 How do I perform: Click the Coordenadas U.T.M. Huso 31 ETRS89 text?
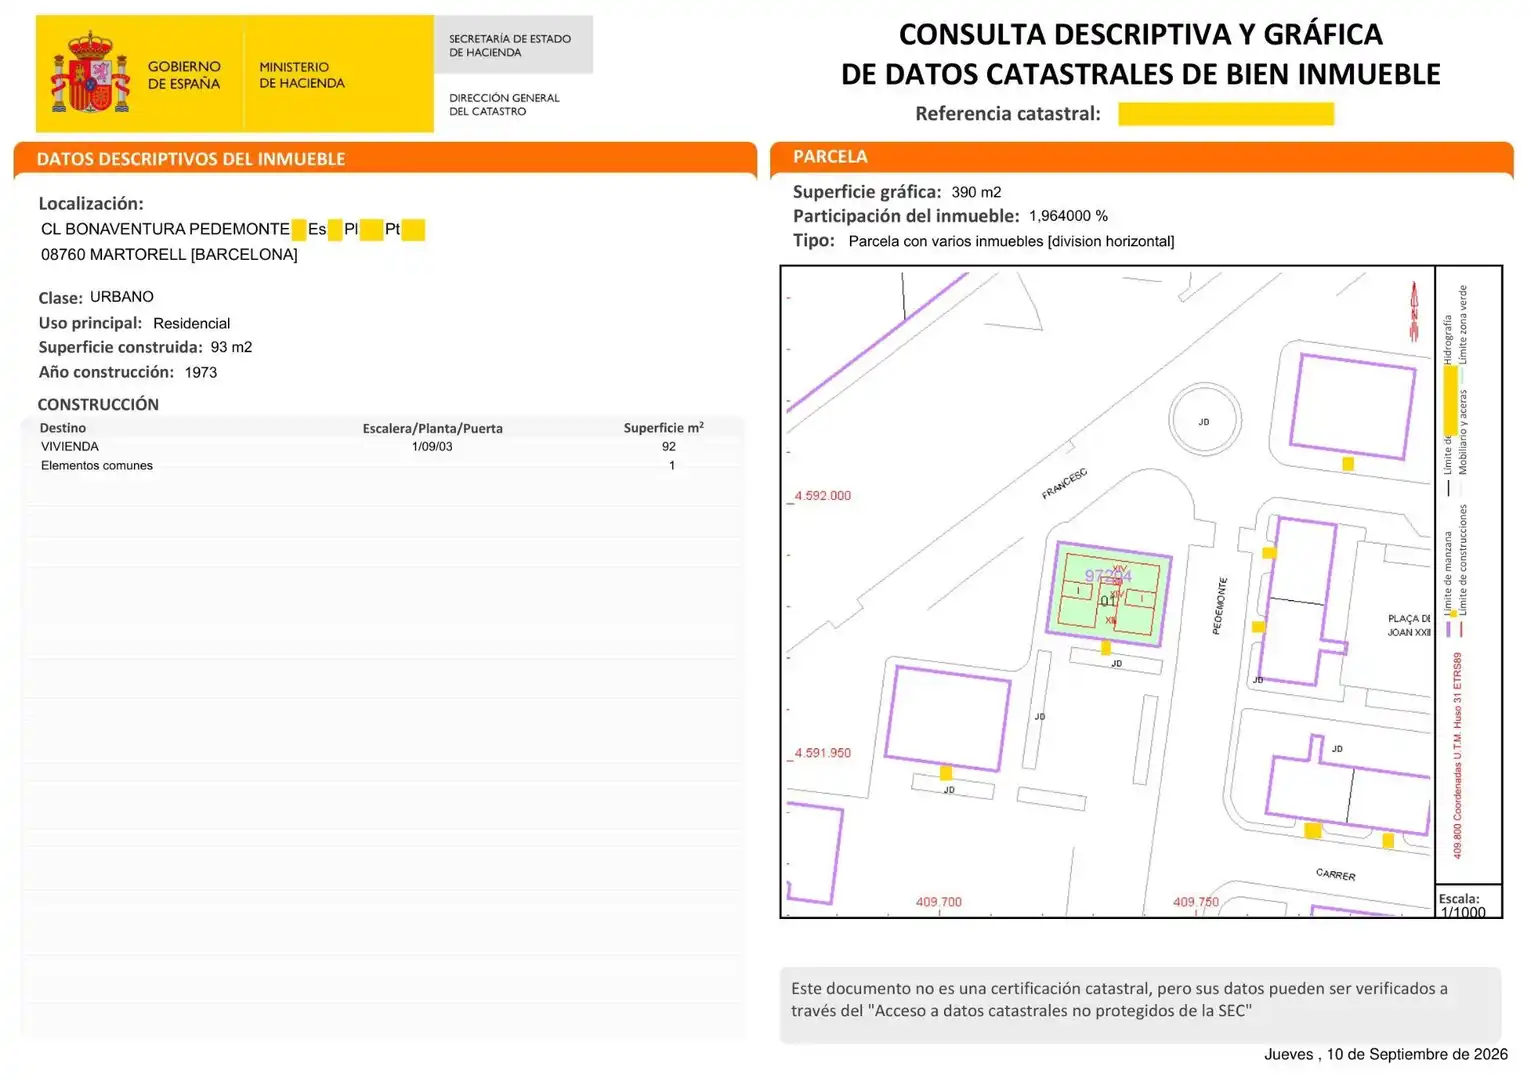(x=1457, y=755)
